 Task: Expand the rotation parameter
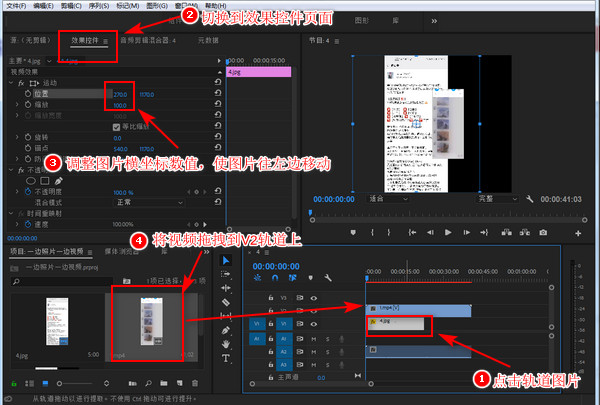pos(17,137)
